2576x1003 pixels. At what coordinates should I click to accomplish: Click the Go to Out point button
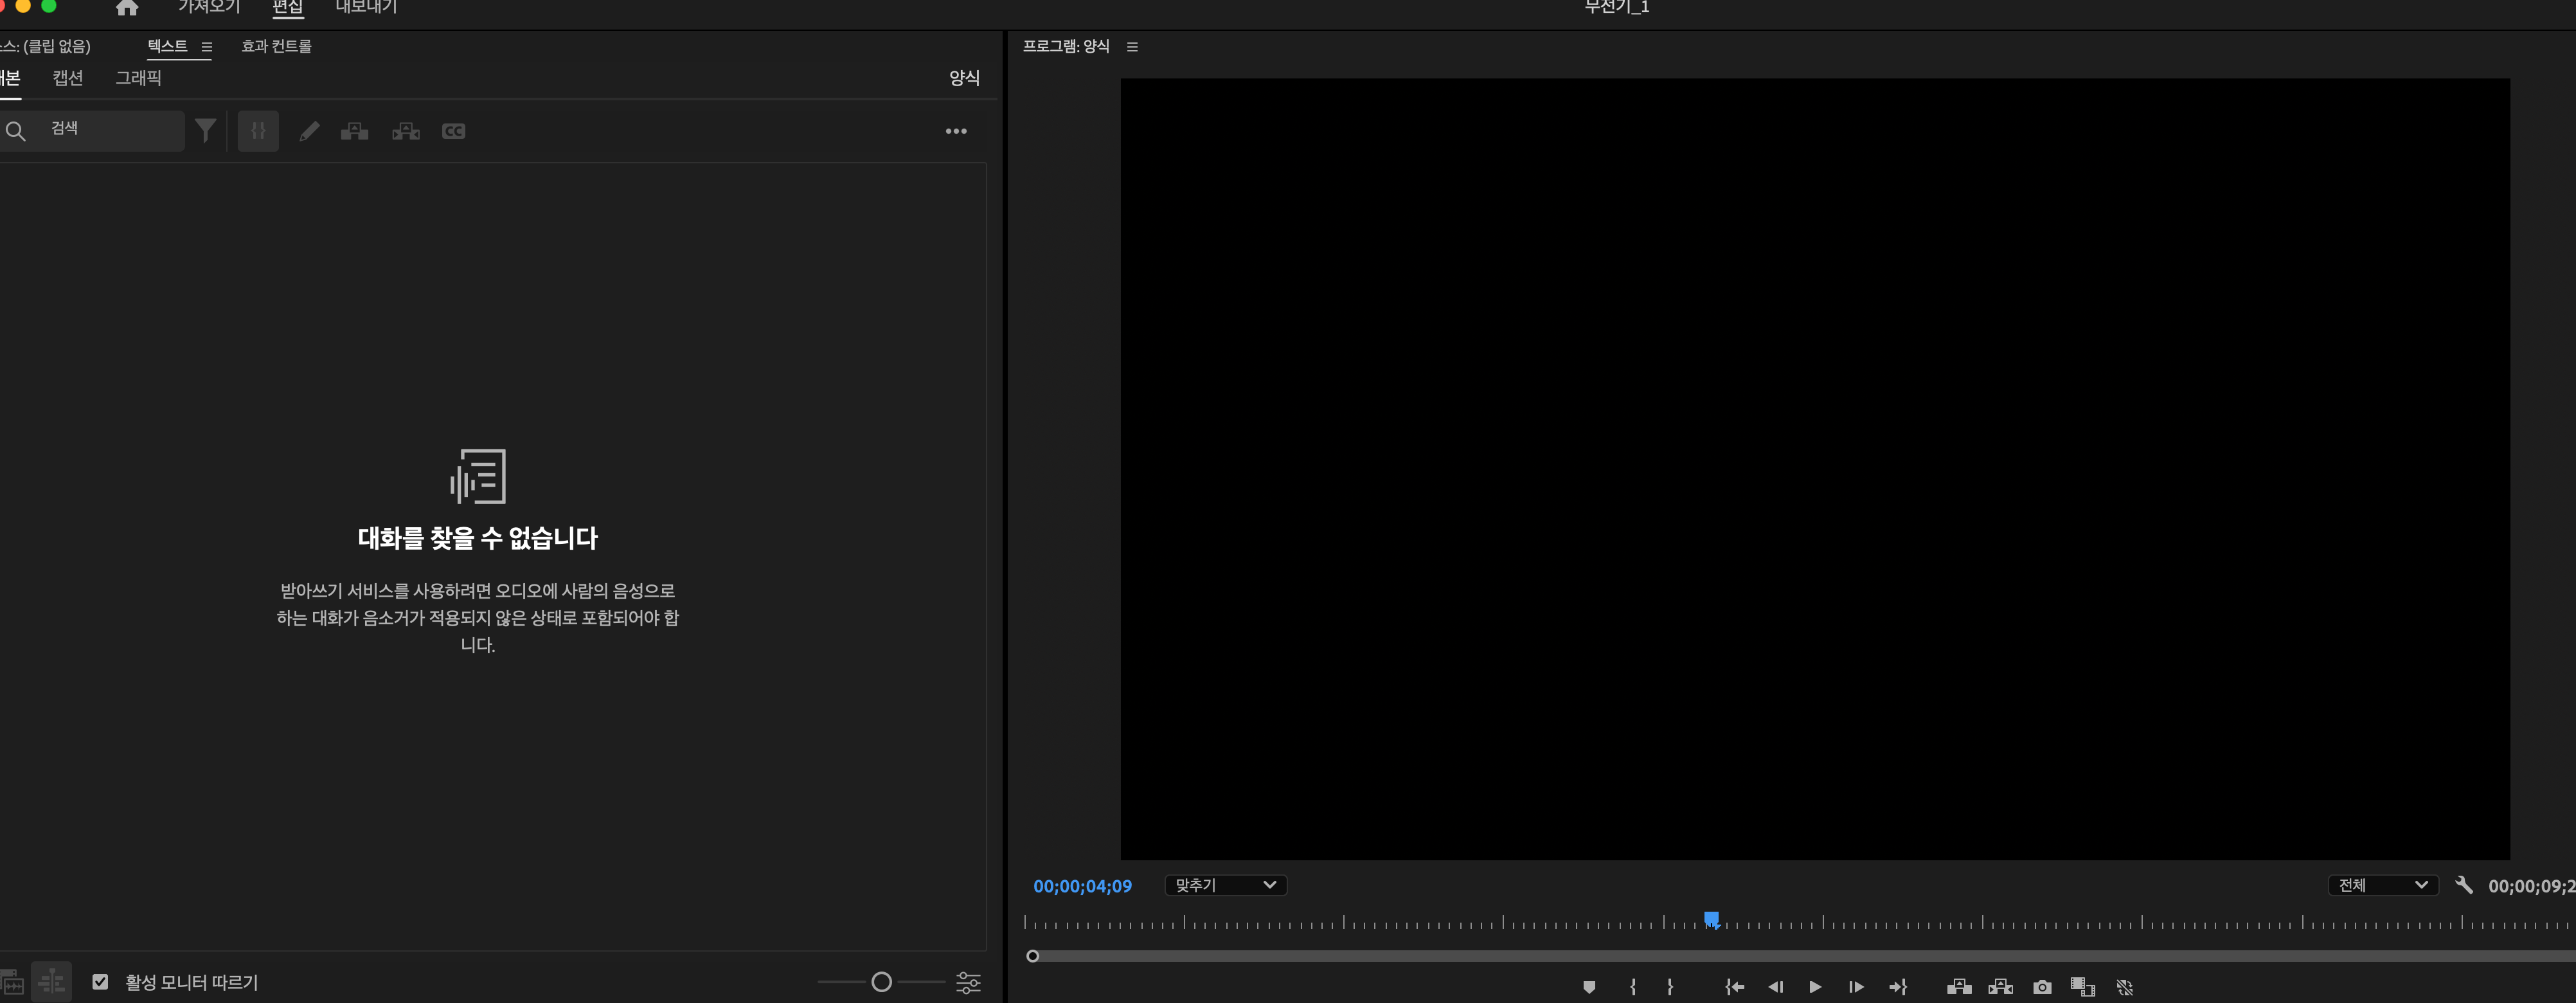point(1898,987)
